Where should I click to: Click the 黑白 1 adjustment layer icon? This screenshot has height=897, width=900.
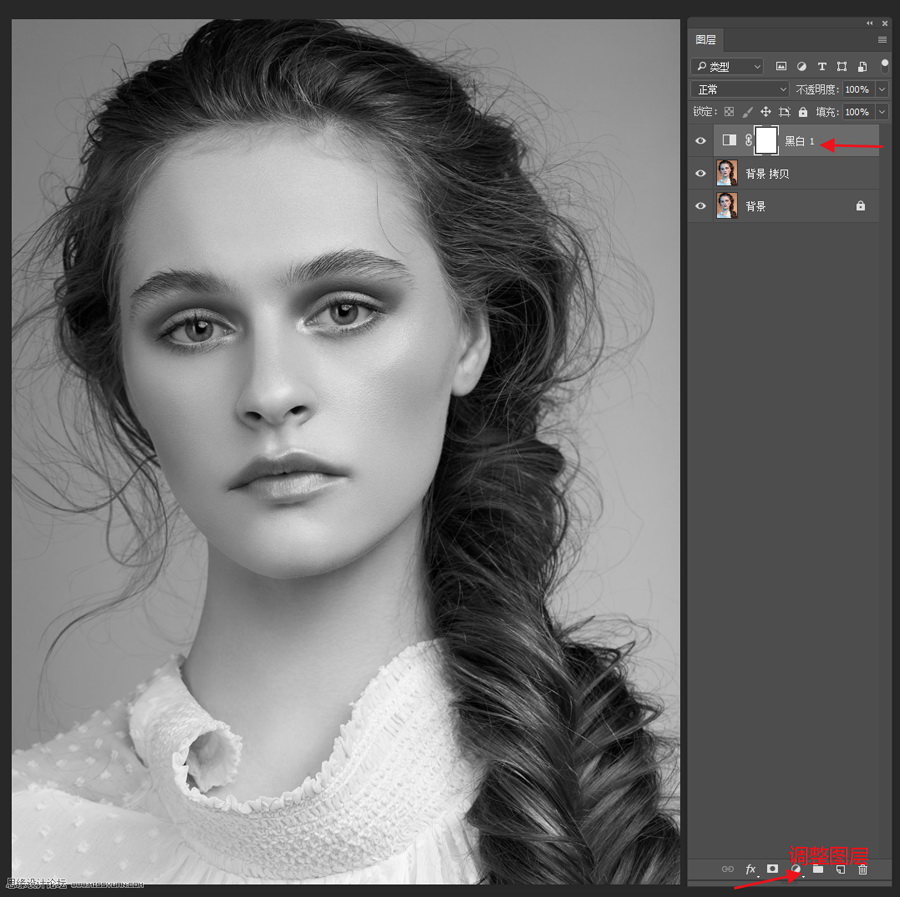(729, 139)
